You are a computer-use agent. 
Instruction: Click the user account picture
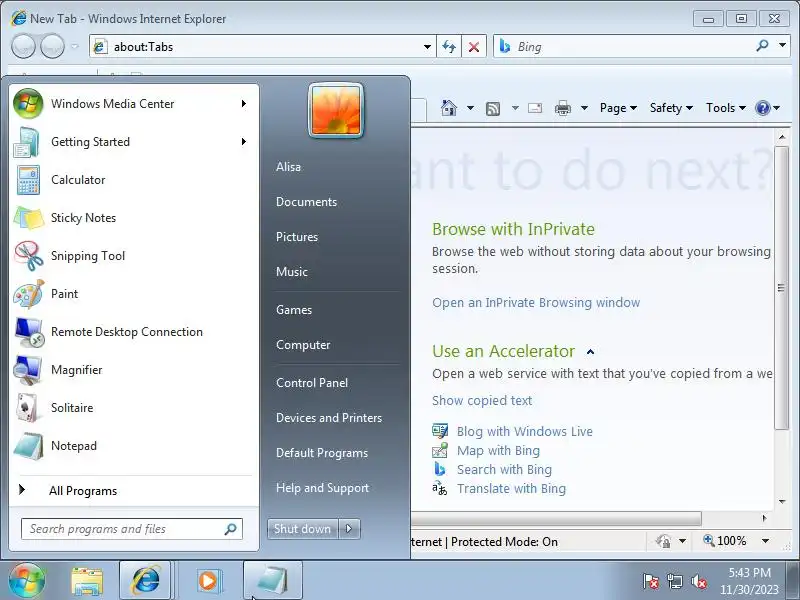coord(336,111)
